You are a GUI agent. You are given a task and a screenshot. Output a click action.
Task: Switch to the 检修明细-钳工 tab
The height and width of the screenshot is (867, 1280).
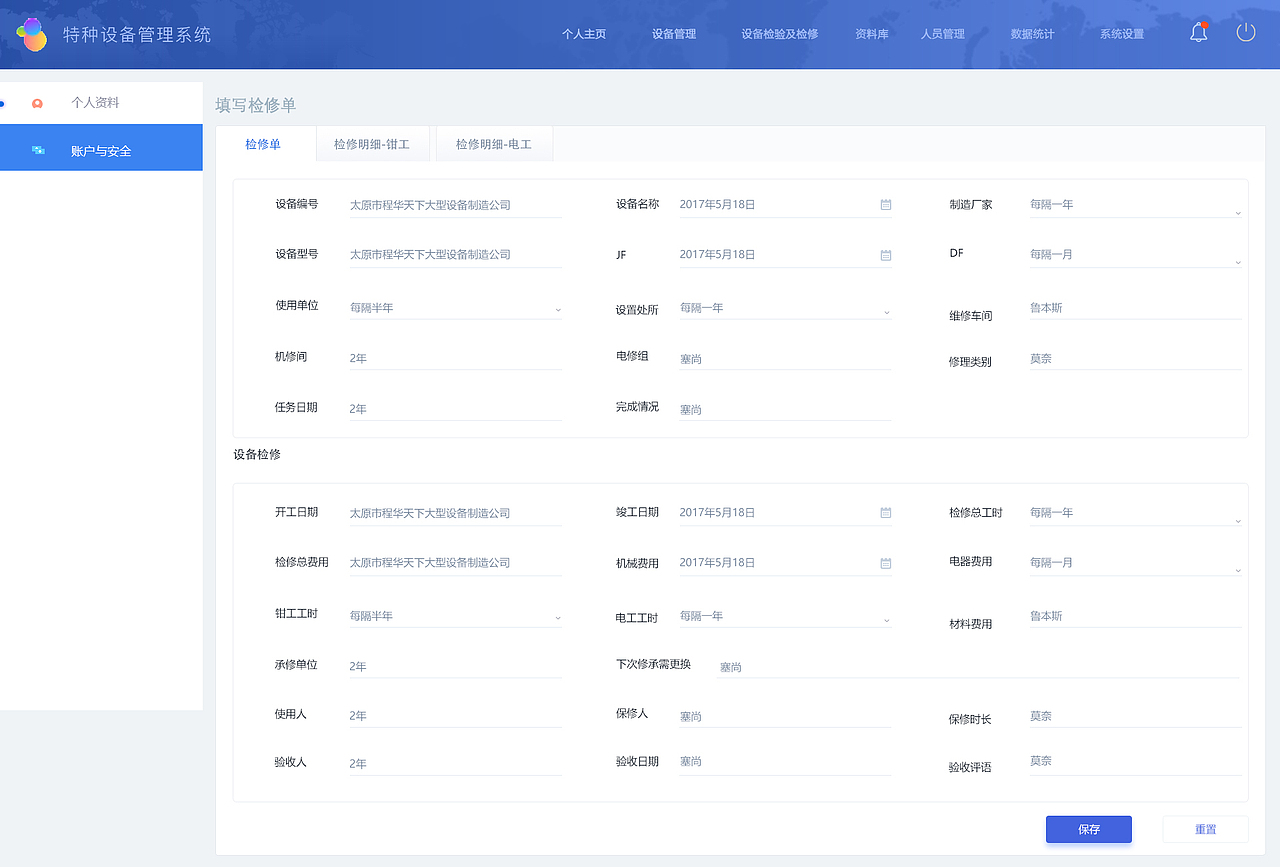(x=372, y=143)
